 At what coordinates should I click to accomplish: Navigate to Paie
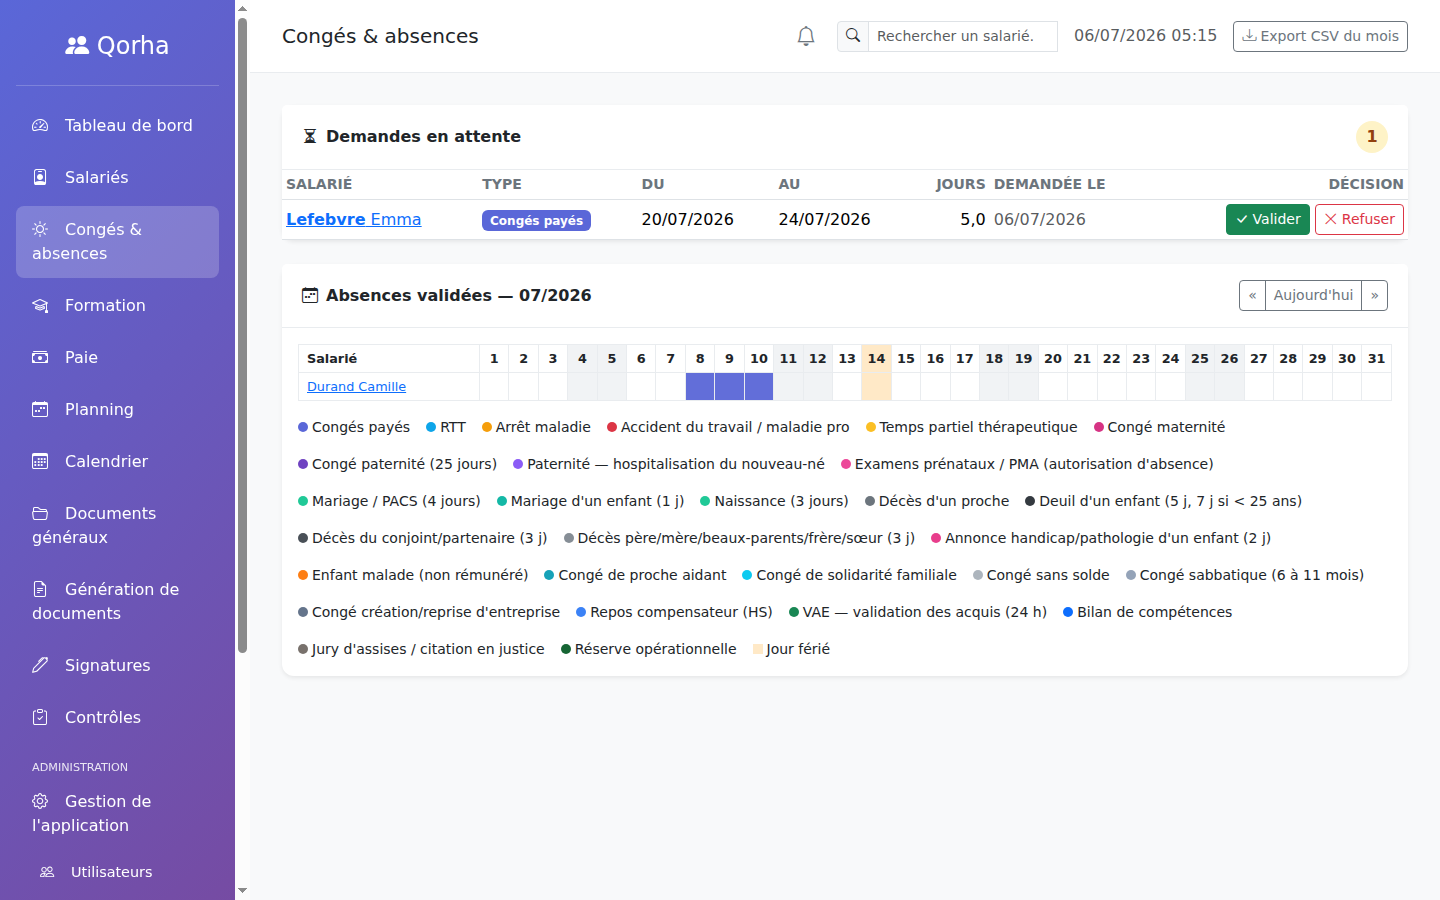(x=117, y=357)
